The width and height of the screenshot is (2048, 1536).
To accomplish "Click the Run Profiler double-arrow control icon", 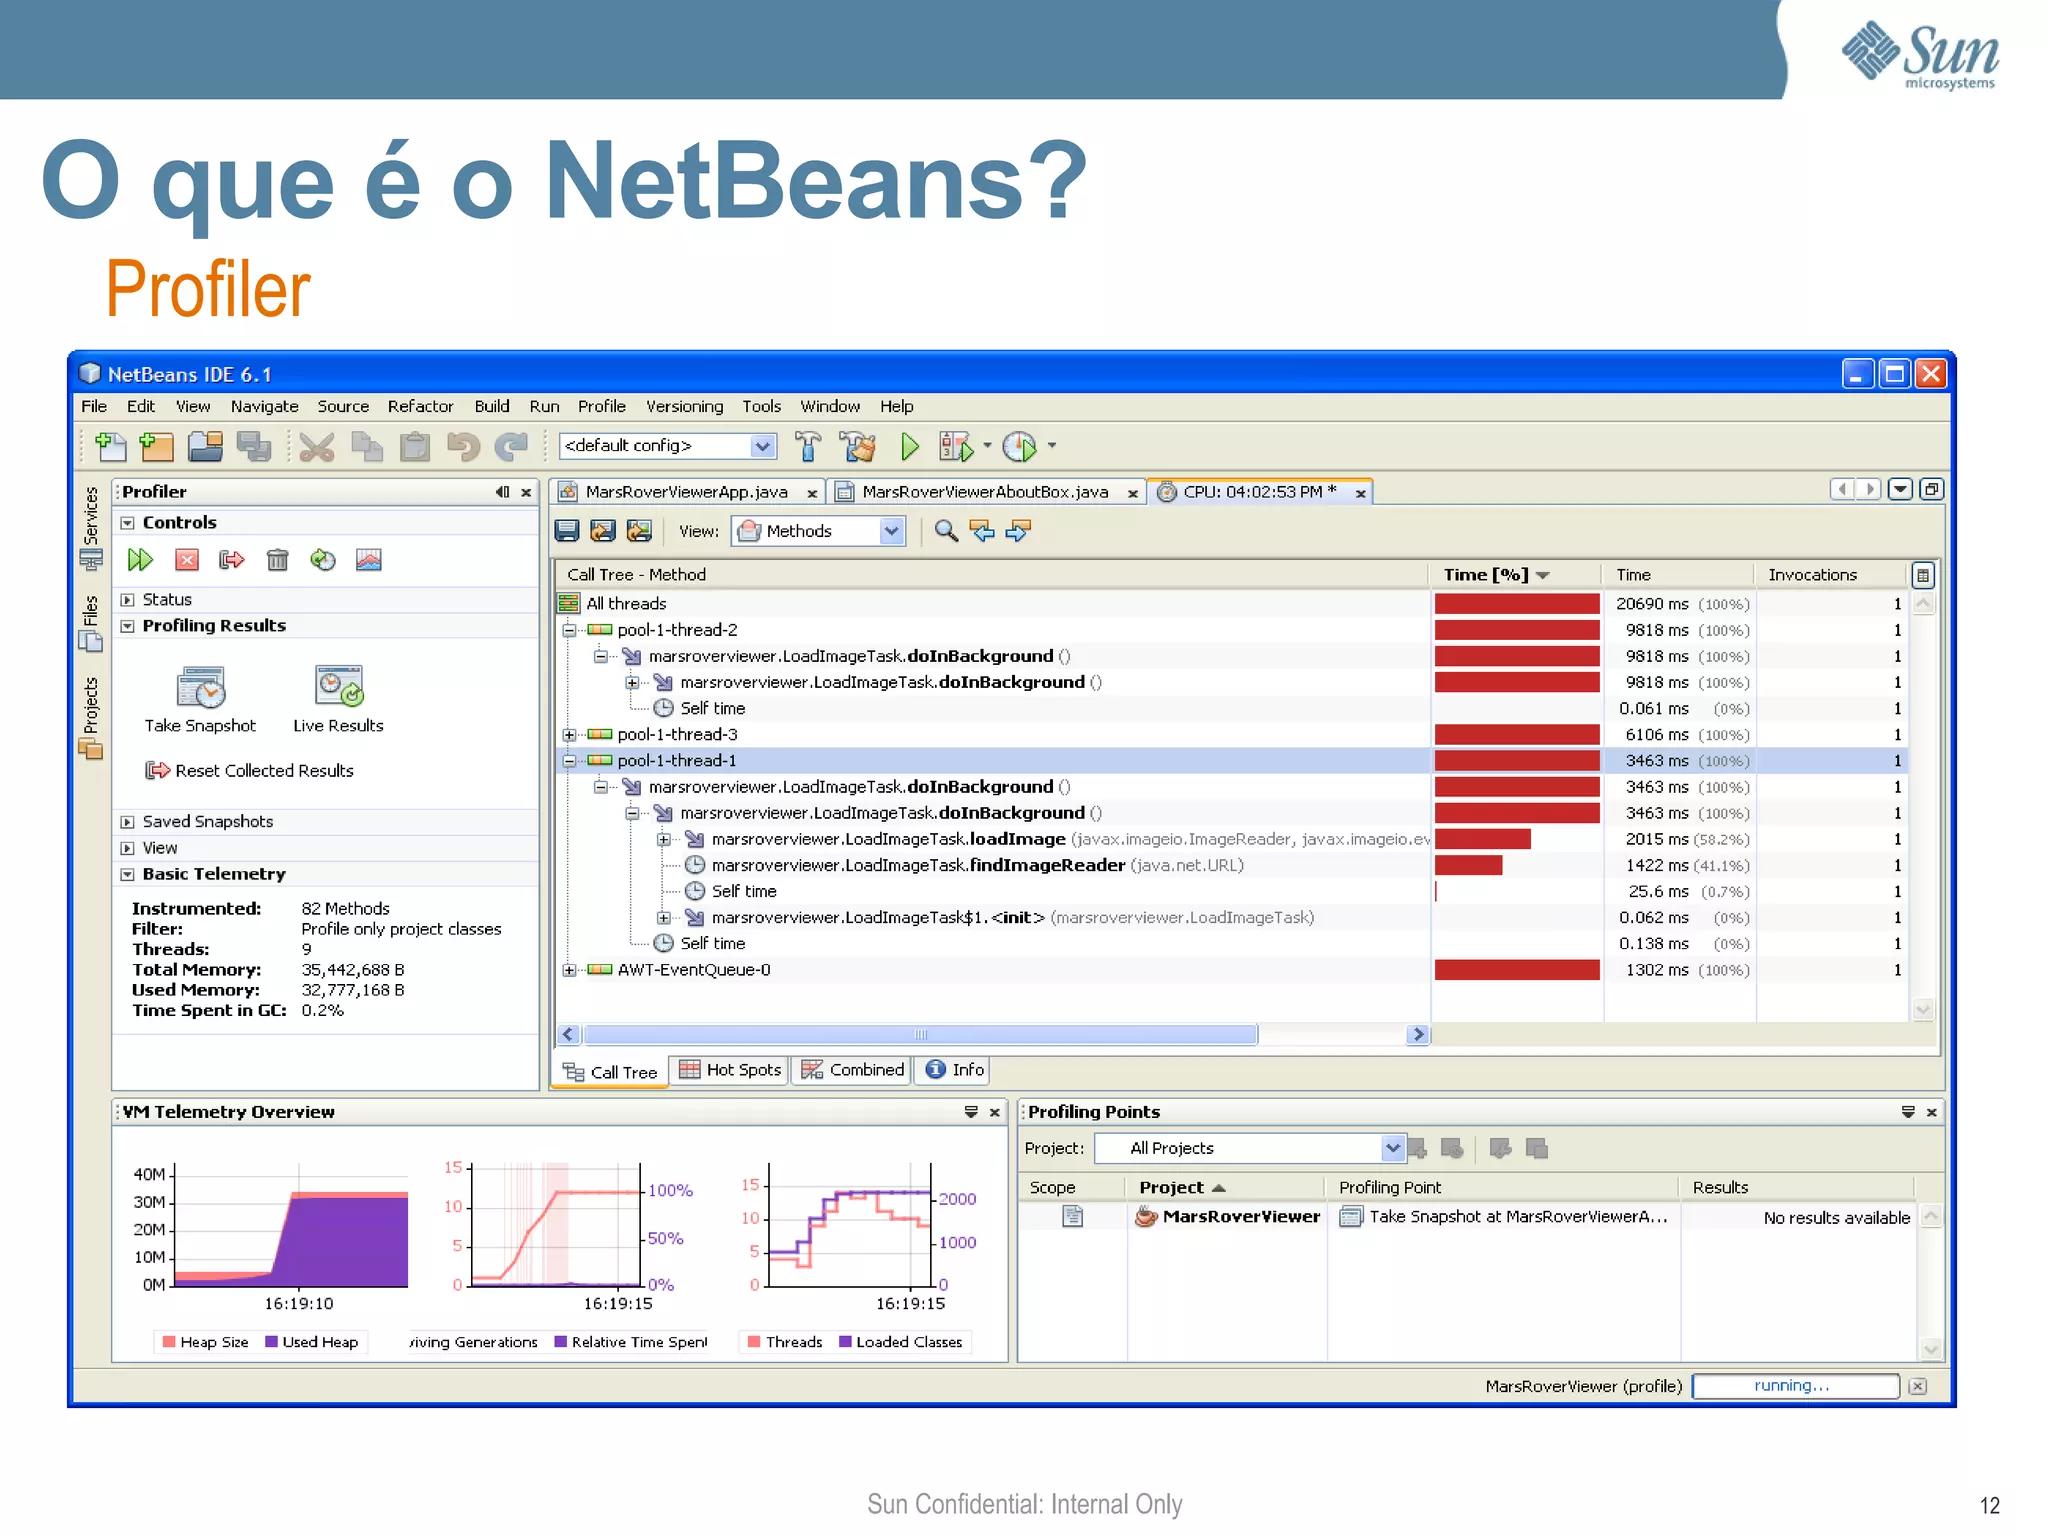I will click(140, 560).
